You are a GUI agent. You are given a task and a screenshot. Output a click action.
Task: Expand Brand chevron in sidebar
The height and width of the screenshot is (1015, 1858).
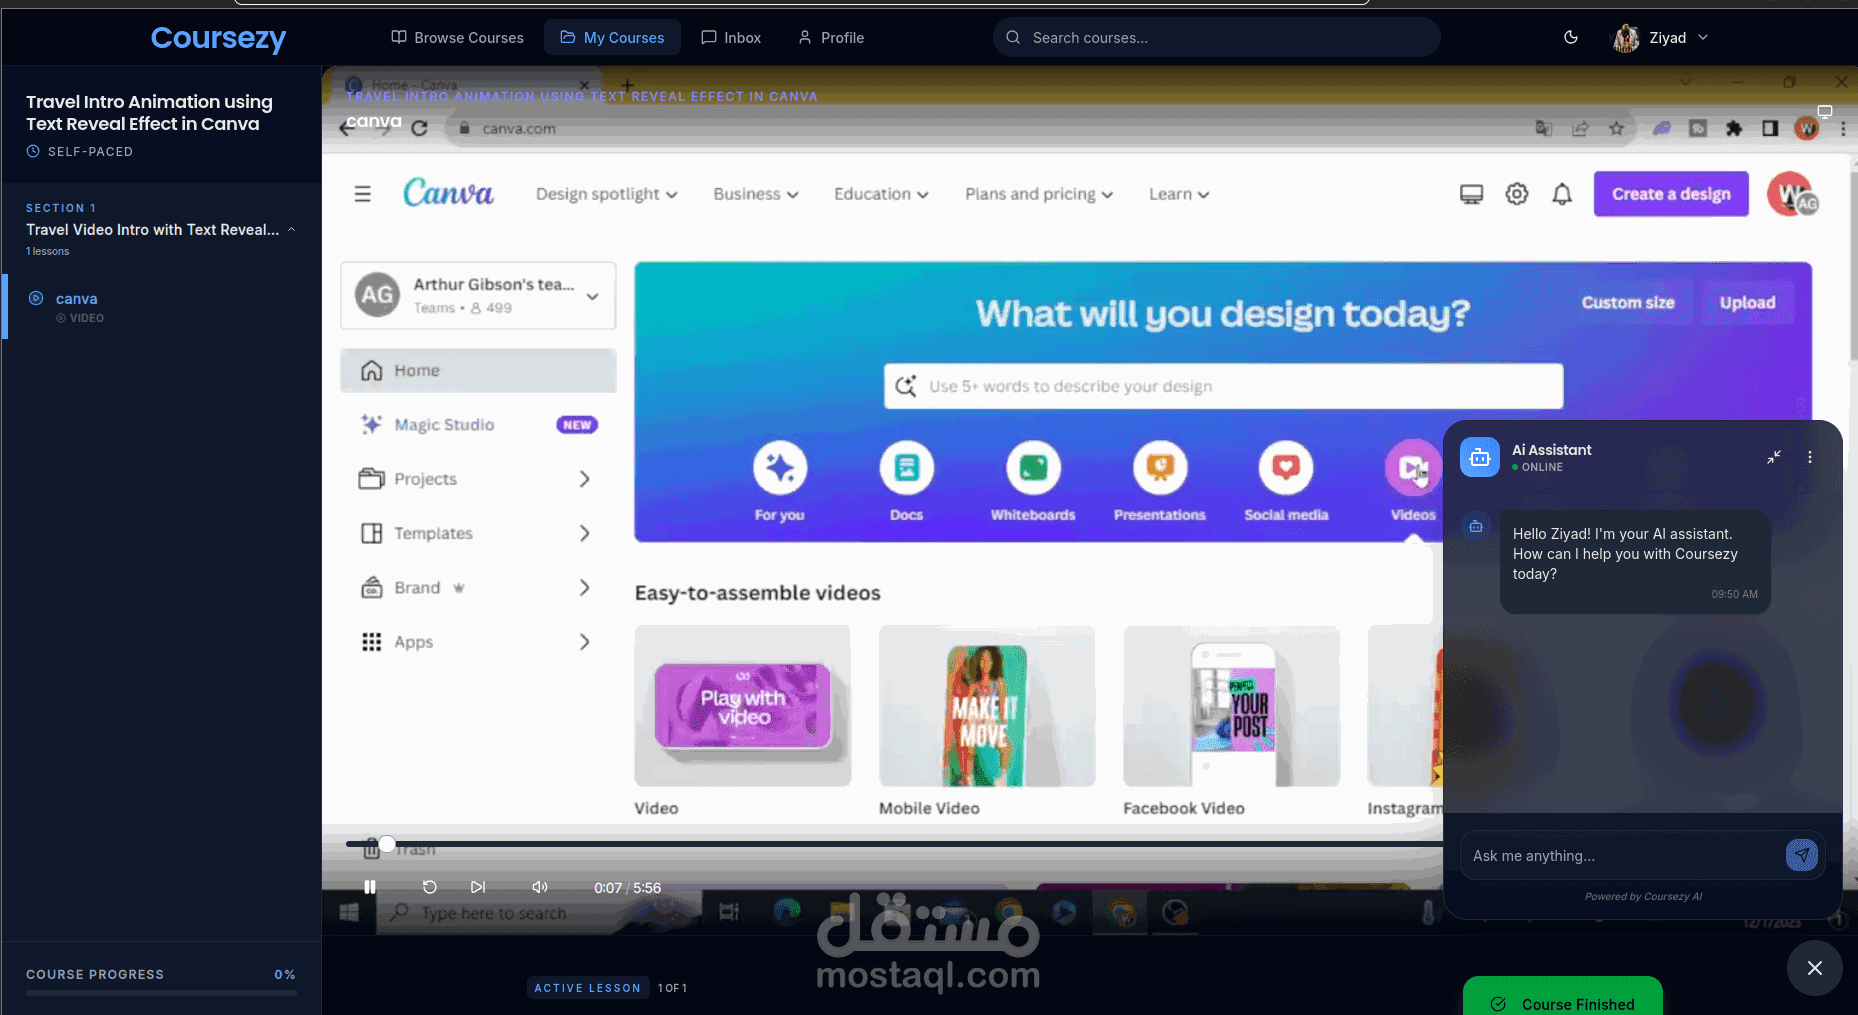coord(585,588)
